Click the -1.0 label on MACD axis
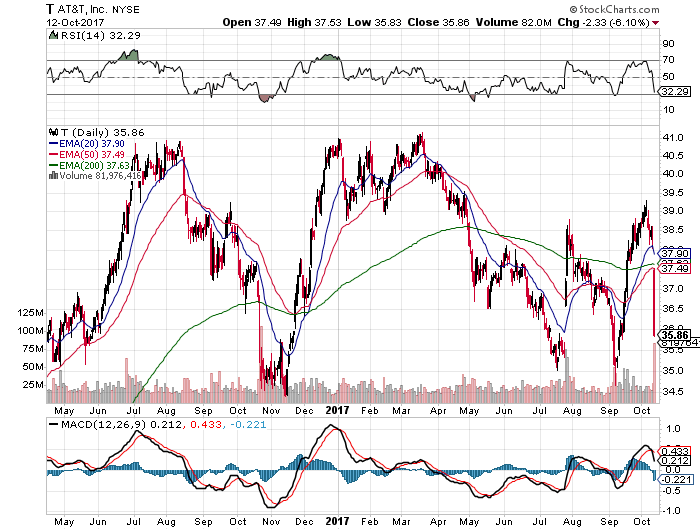Screen dimensions: 700x530 pyautogui.click(x=671, y=510)
